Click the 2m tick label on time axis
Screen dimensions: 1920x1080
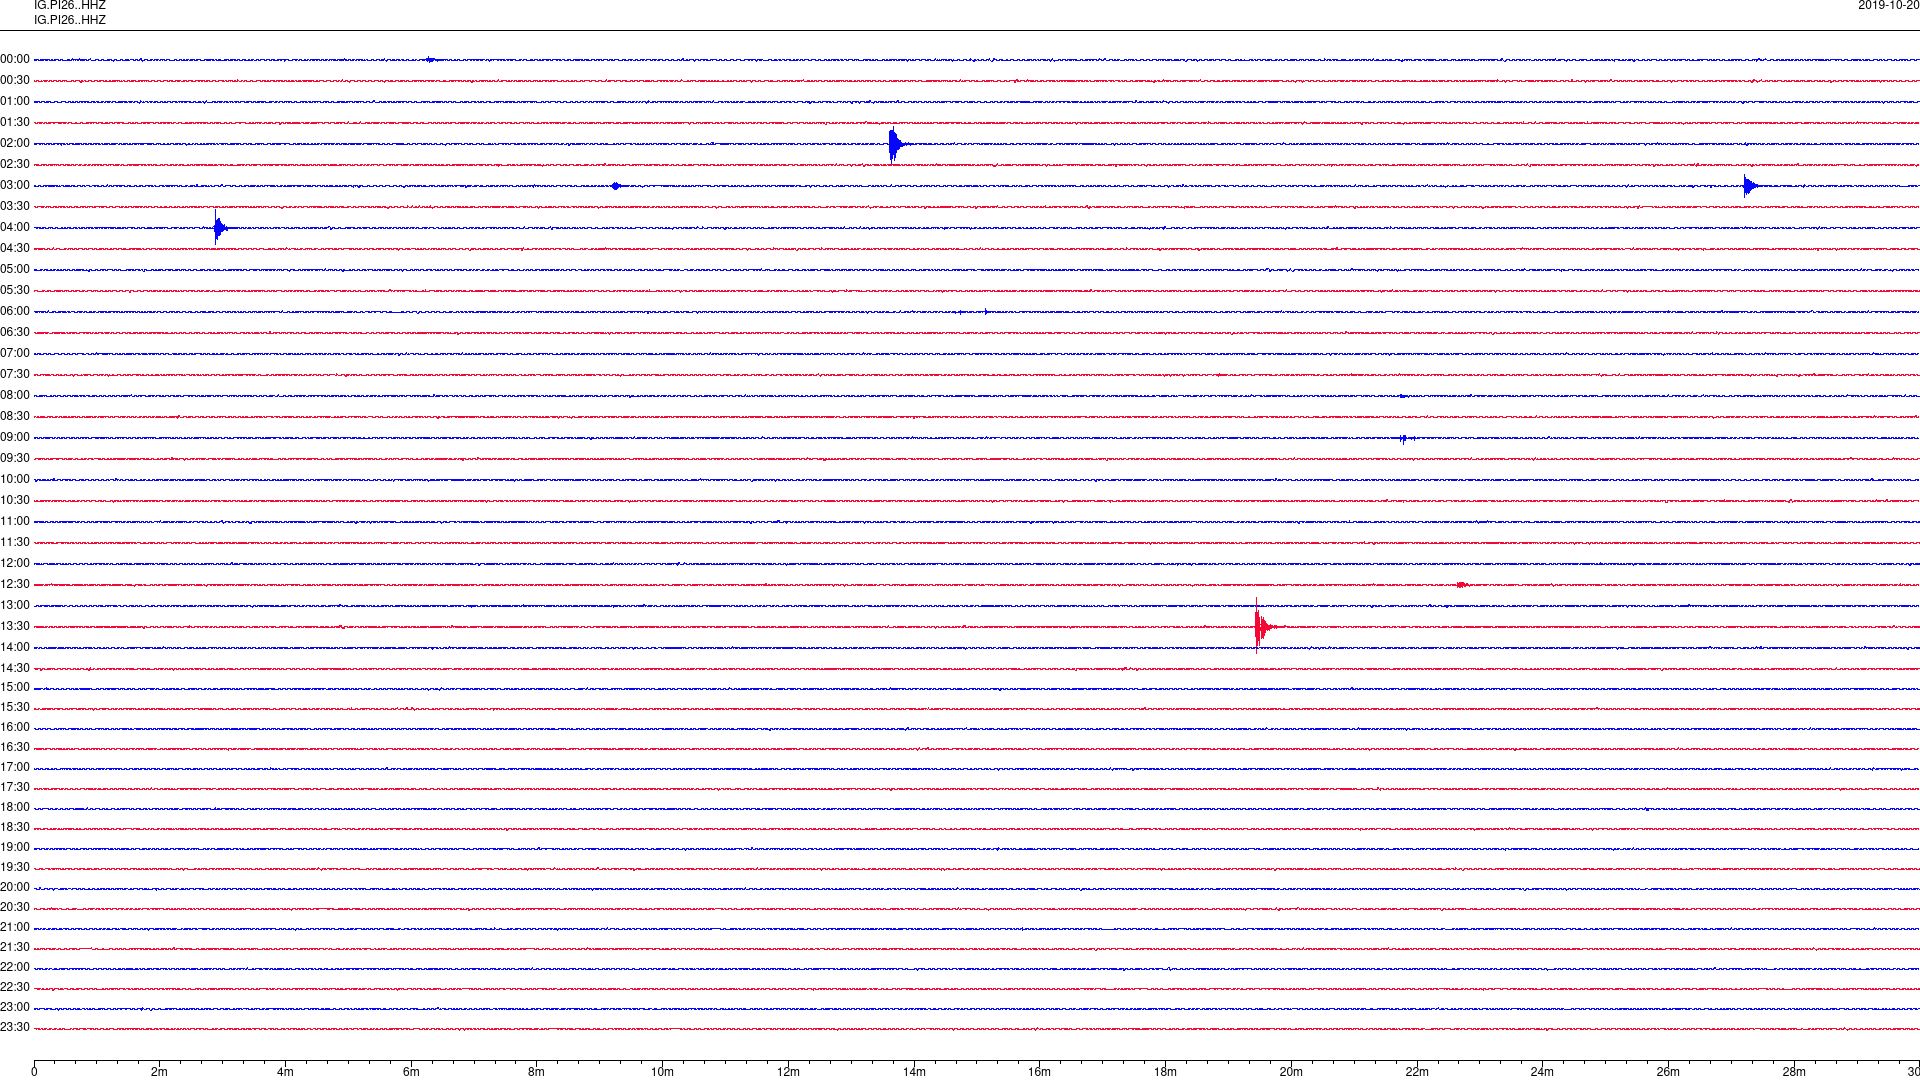[x=160, y=1072]
